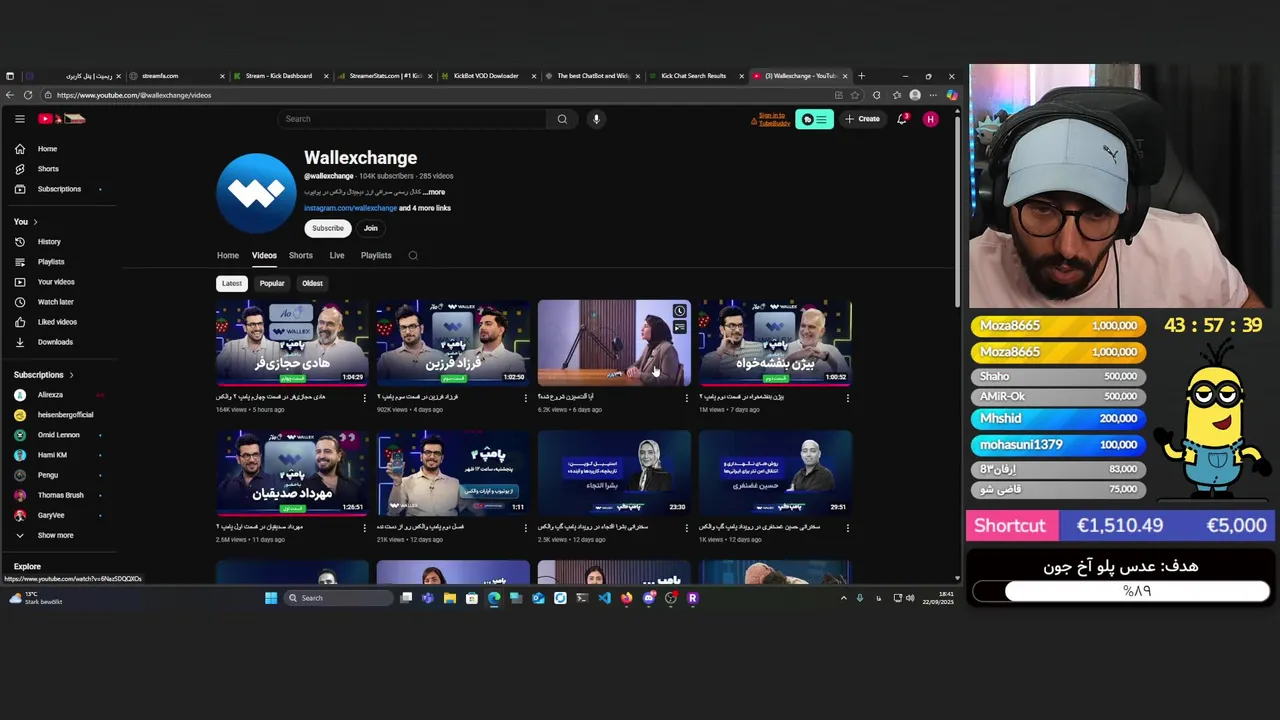Select the channel Videos tab
1280x720 pixels.
[264, 256]
